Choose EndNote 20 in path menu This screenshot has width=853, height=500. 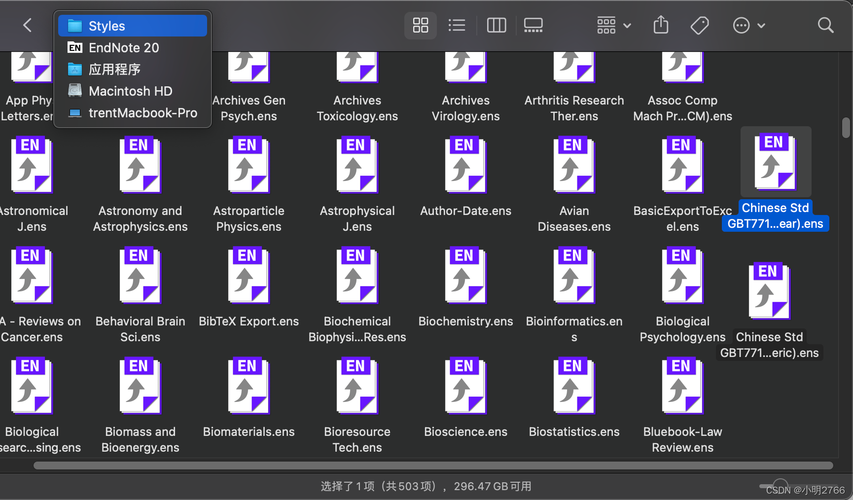pyautogui.click(x=132, y=47)
